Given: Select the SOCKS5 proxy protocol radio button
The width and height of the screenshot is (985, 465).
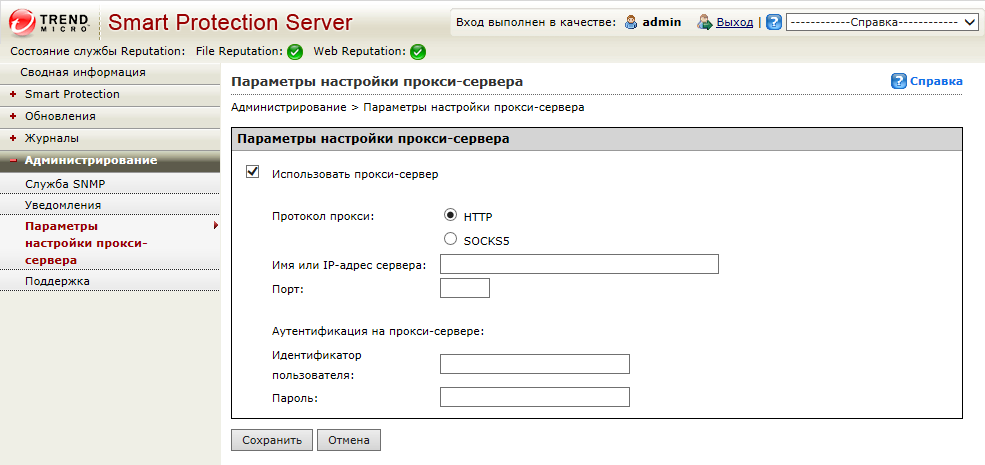Looking at the screenshot, I should [450, 239].
